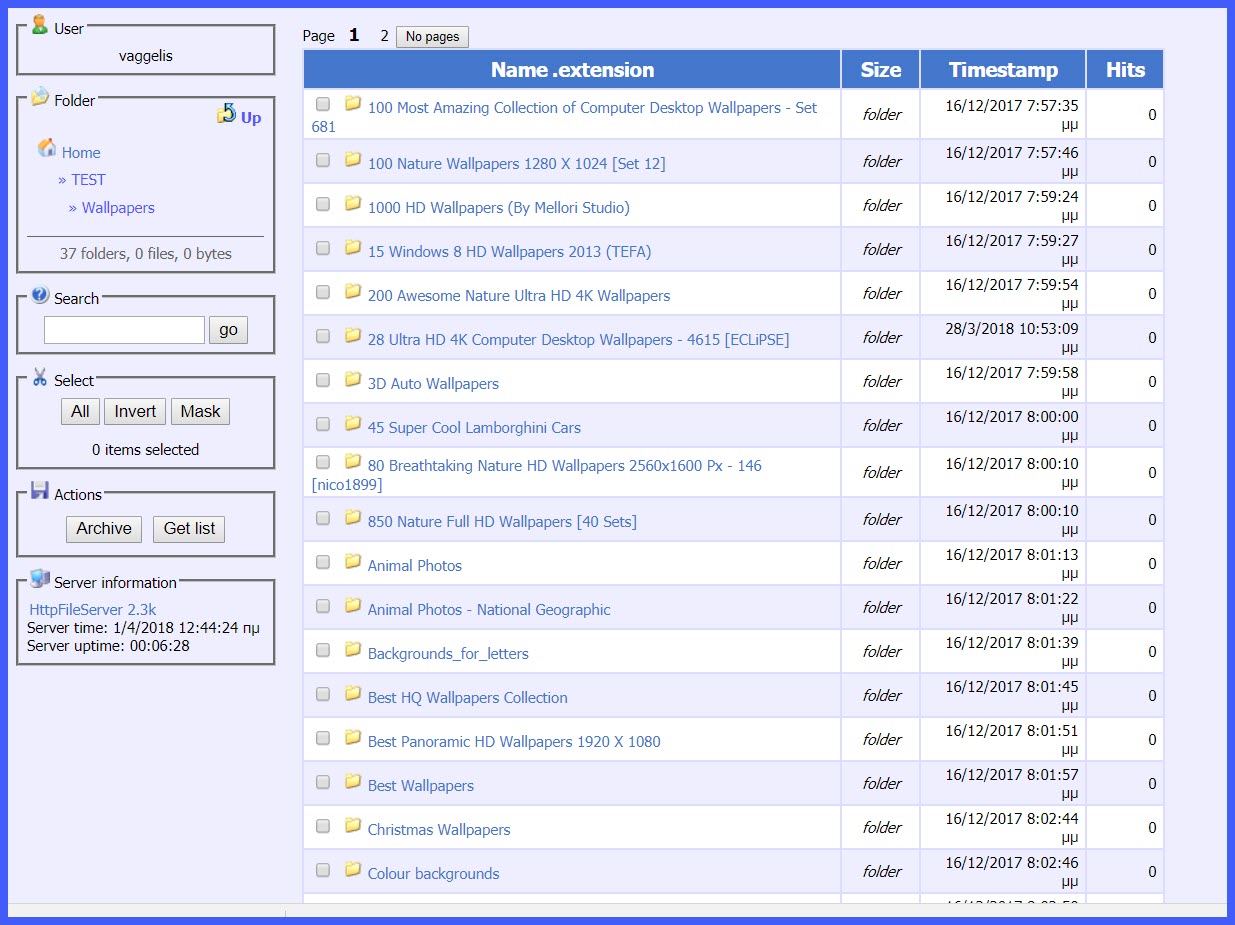Click inside the search input field
The height and width of the screenshot is (925, 1235).
coord(122,329)
